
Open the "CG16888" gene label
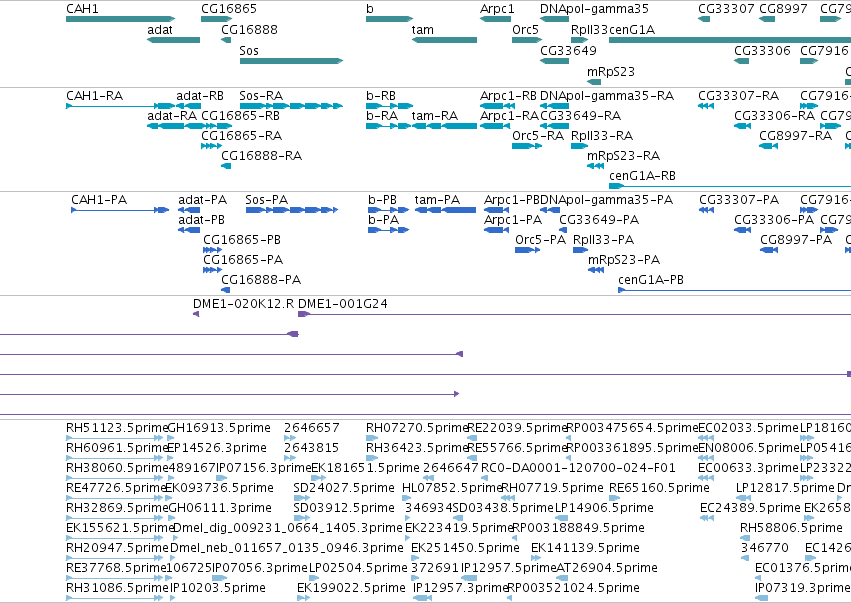(249, 30)
